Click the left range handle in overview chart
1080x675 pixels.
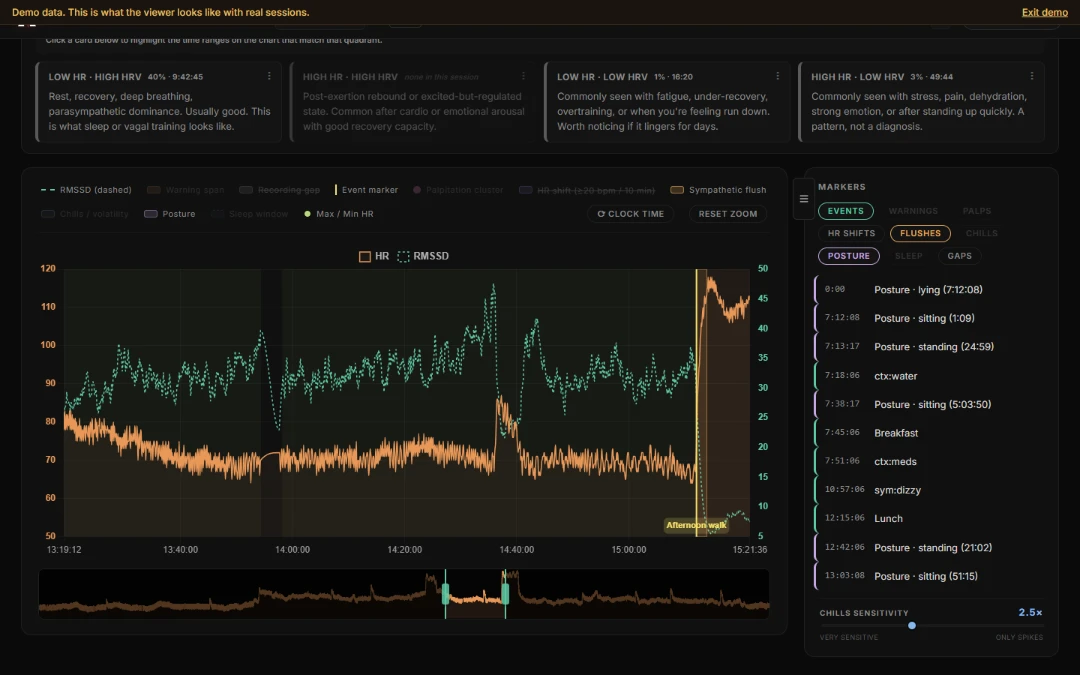pos(445,594)
